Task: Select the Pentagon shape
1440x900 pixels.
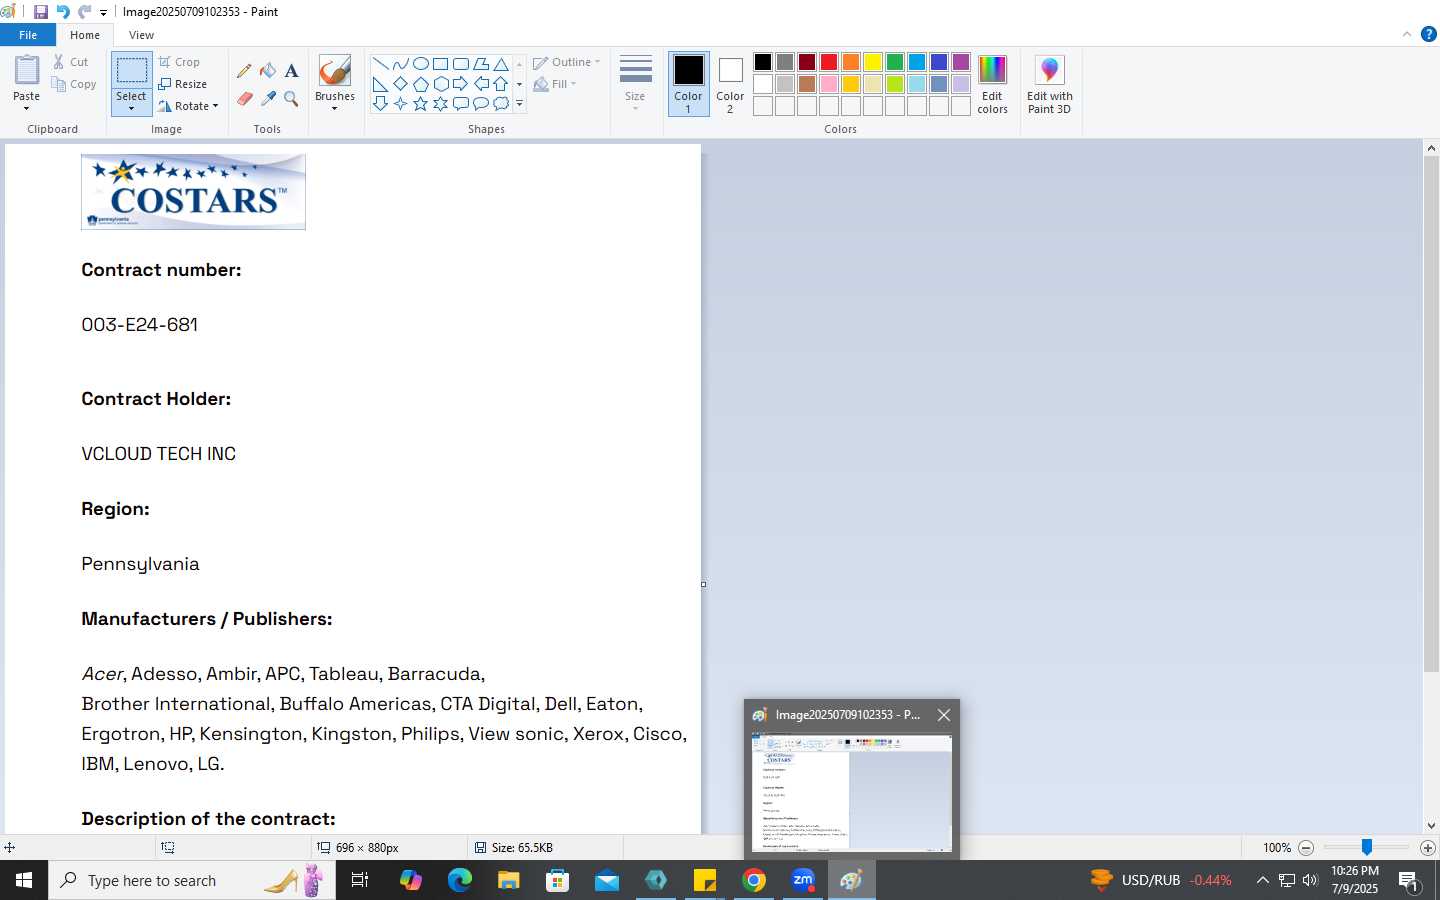Action: (x=420, y=84)
